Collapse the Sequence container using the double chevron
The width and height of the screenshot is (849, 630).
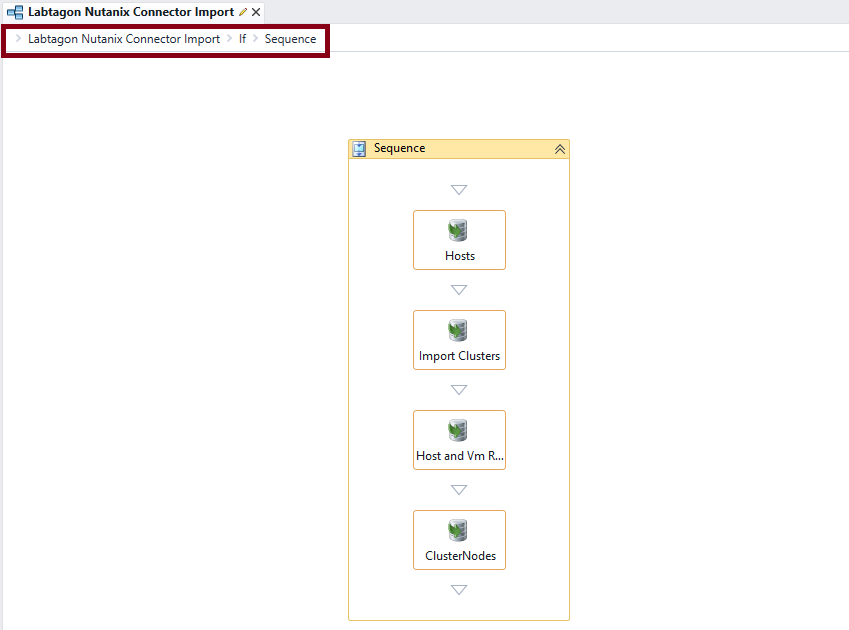[x=559, y=149]
